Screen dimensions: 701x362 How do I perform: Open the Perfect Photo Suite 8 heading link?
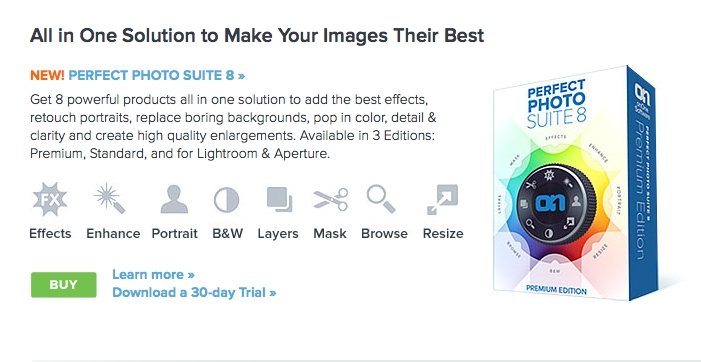(x=156, y=75)
